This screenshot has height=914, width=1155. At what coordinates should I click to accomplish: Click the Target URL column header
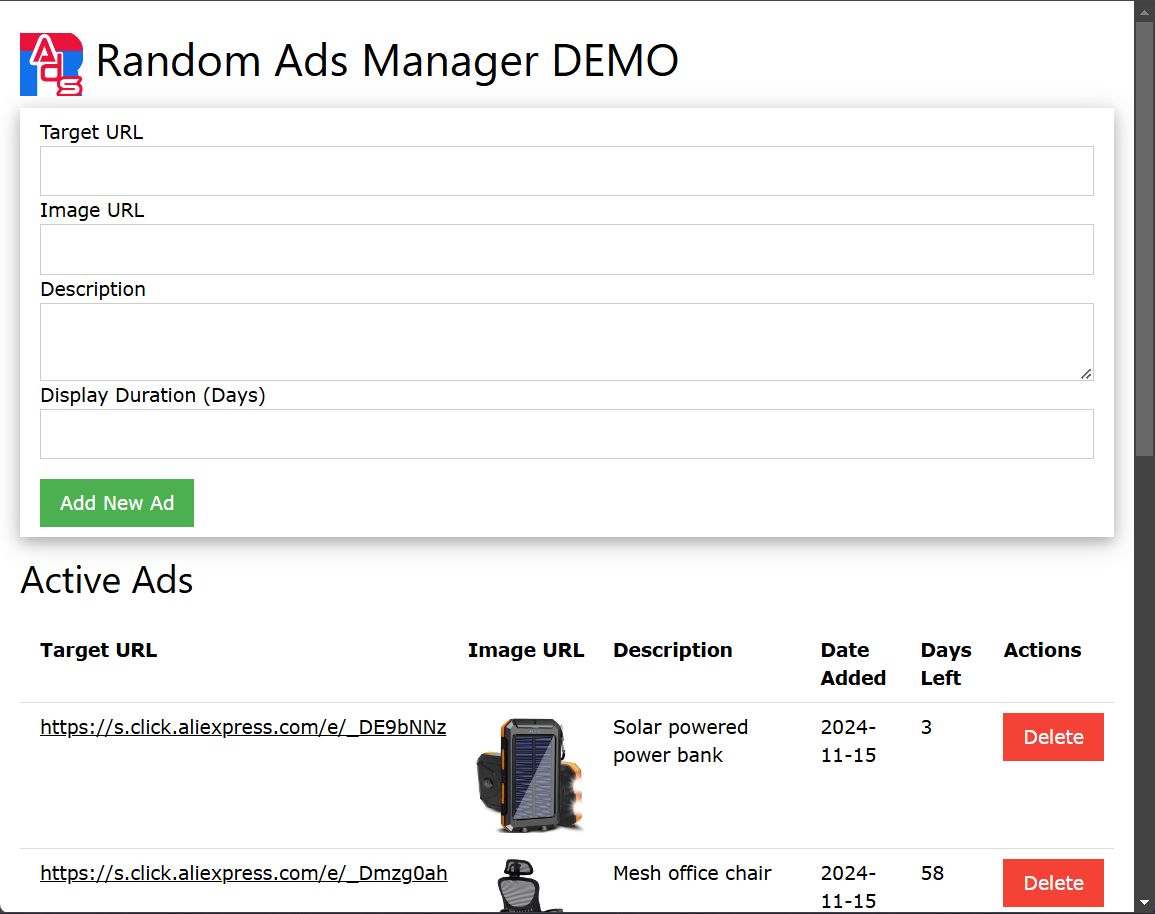[98, 650]
